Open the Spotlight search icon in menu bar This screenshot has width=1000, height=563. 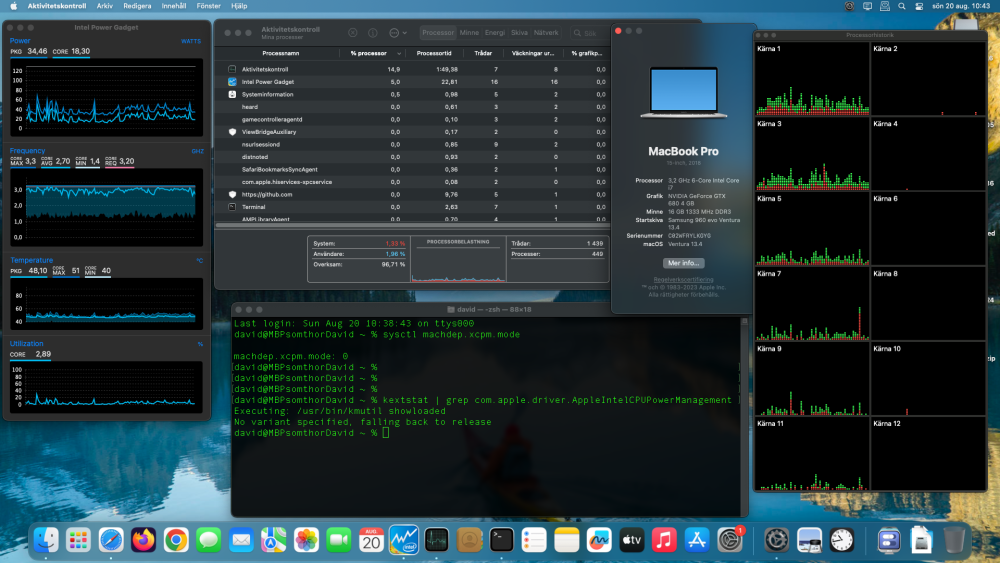[x=902, y=6]
